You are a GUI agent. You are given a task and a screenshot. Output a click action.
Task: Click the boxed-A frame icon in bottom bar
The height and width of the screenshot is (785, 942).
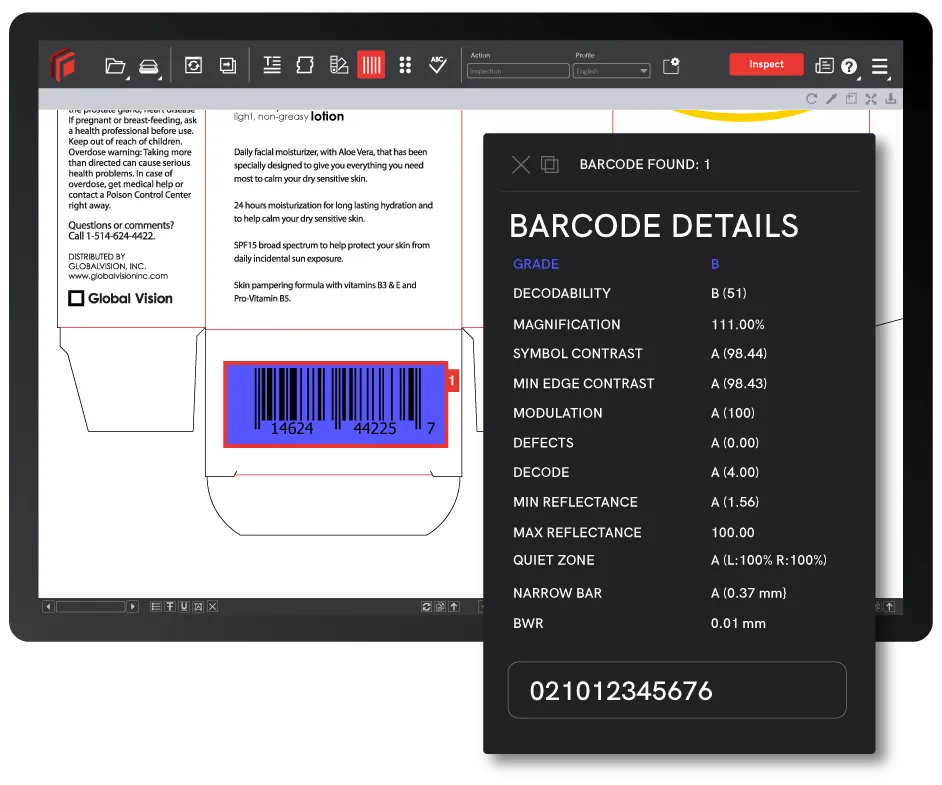[198, 607]
